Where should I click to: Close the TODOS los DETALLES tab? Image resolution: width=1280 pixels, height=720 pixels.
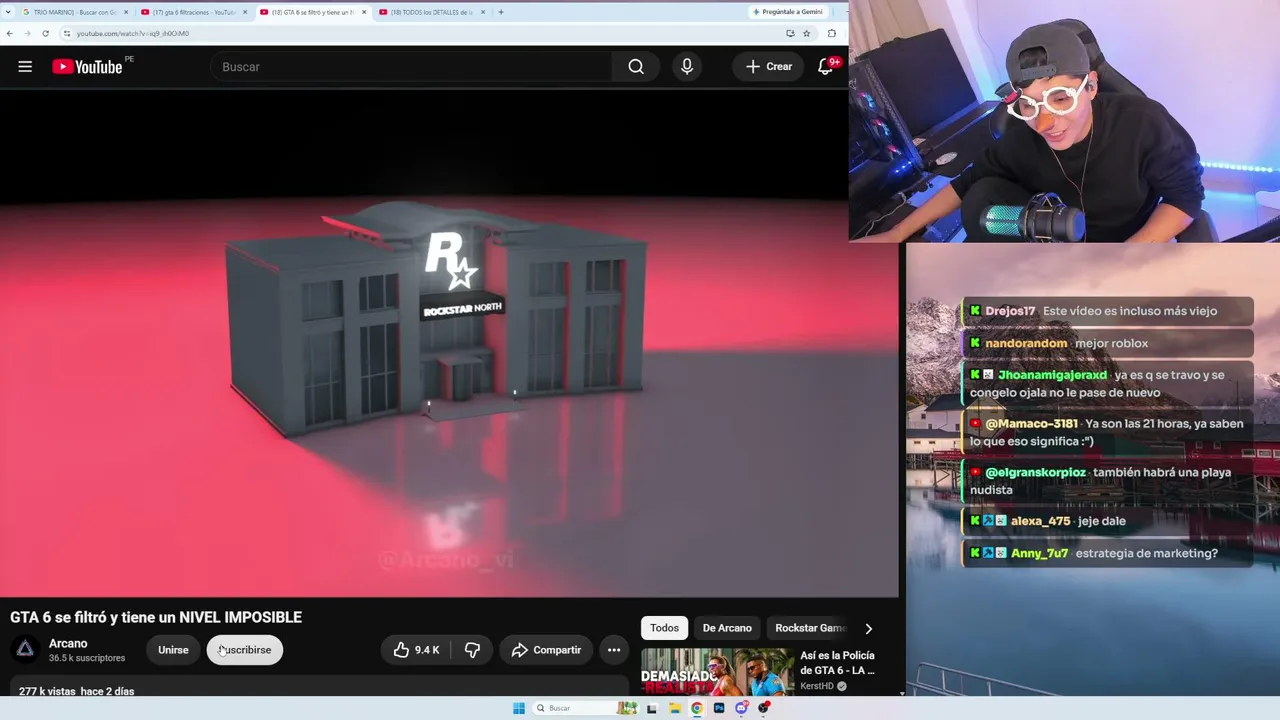(x=483, y=12)
